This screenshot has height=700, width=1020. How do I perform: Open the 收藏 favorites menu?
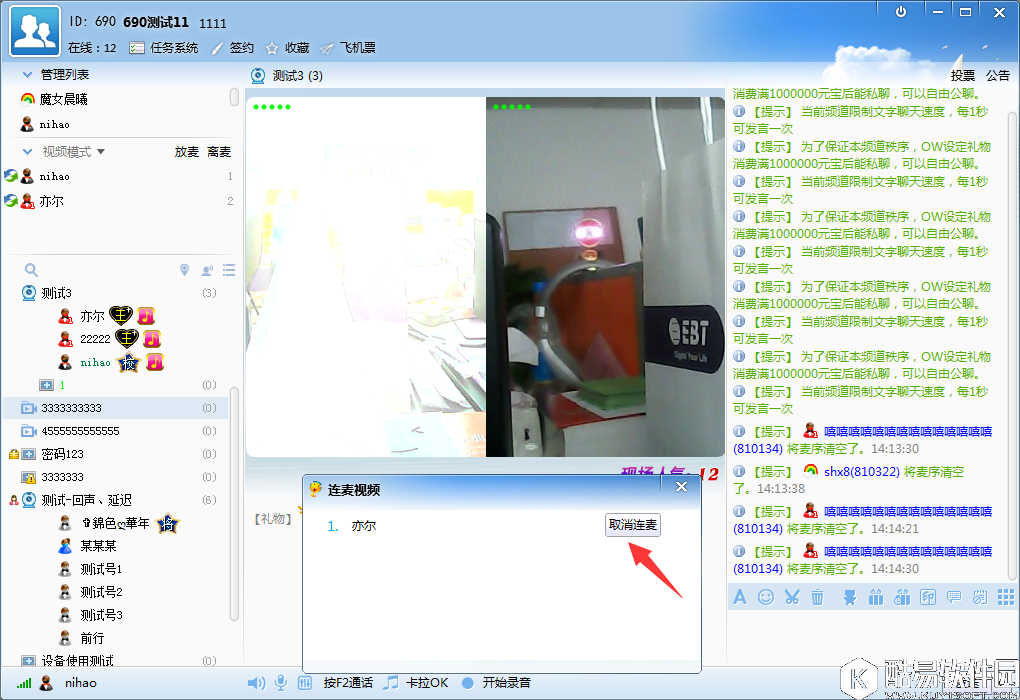point(294,46)
